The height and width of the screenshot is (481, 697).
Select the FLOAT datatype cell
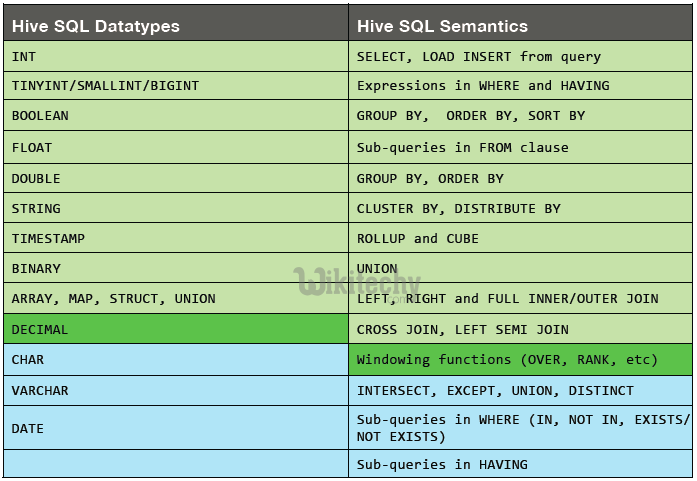[x=175, y=147]
